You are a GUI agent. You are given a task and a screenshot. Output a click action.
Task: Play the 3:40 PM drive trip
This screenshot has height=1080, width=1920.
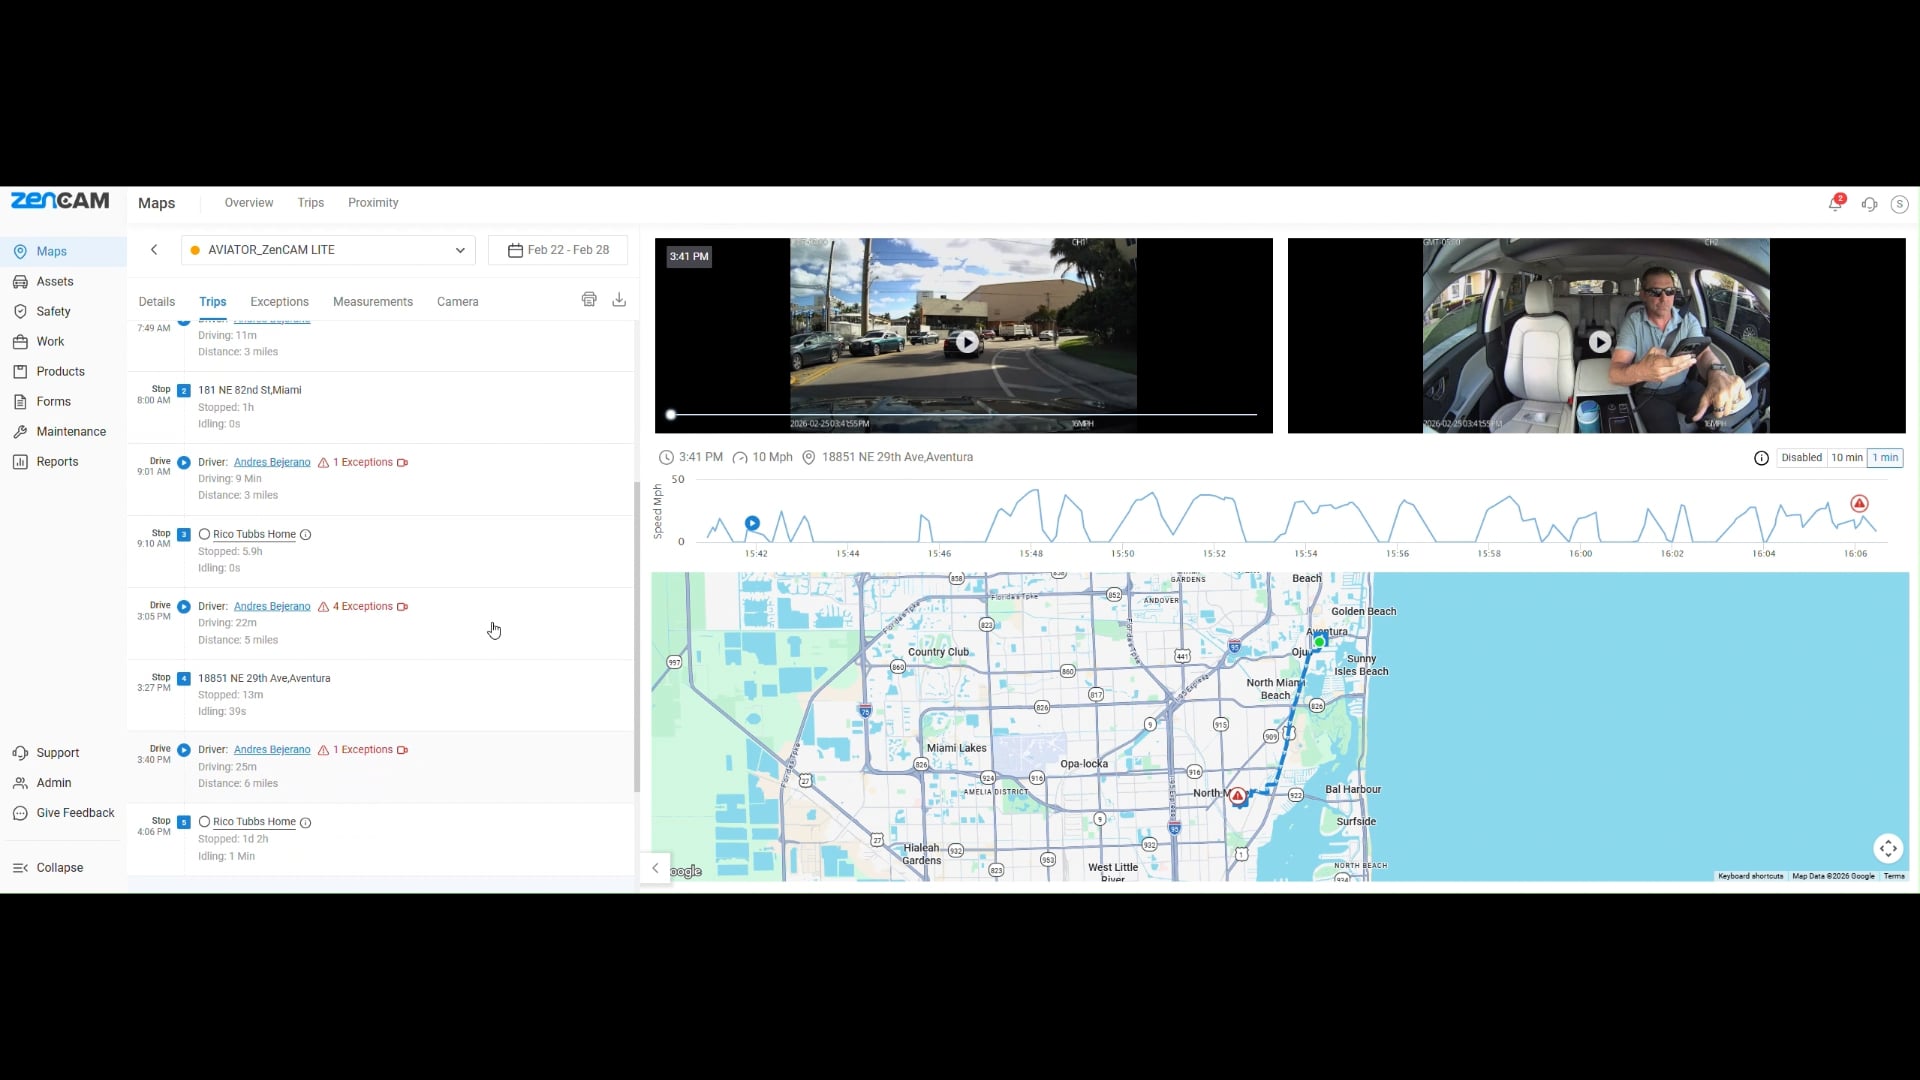pyautogui.click(x=184, y=750)
